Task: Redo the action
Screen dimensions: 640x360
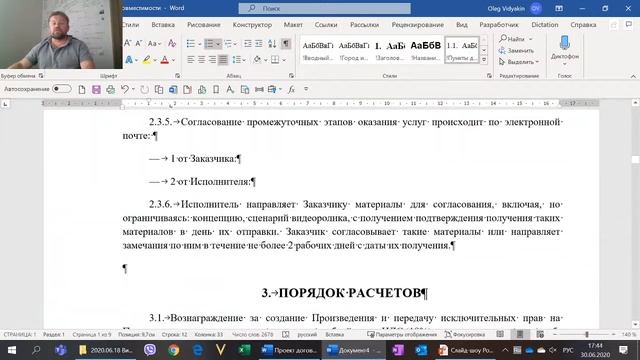Action: click(x=144, y=89)
